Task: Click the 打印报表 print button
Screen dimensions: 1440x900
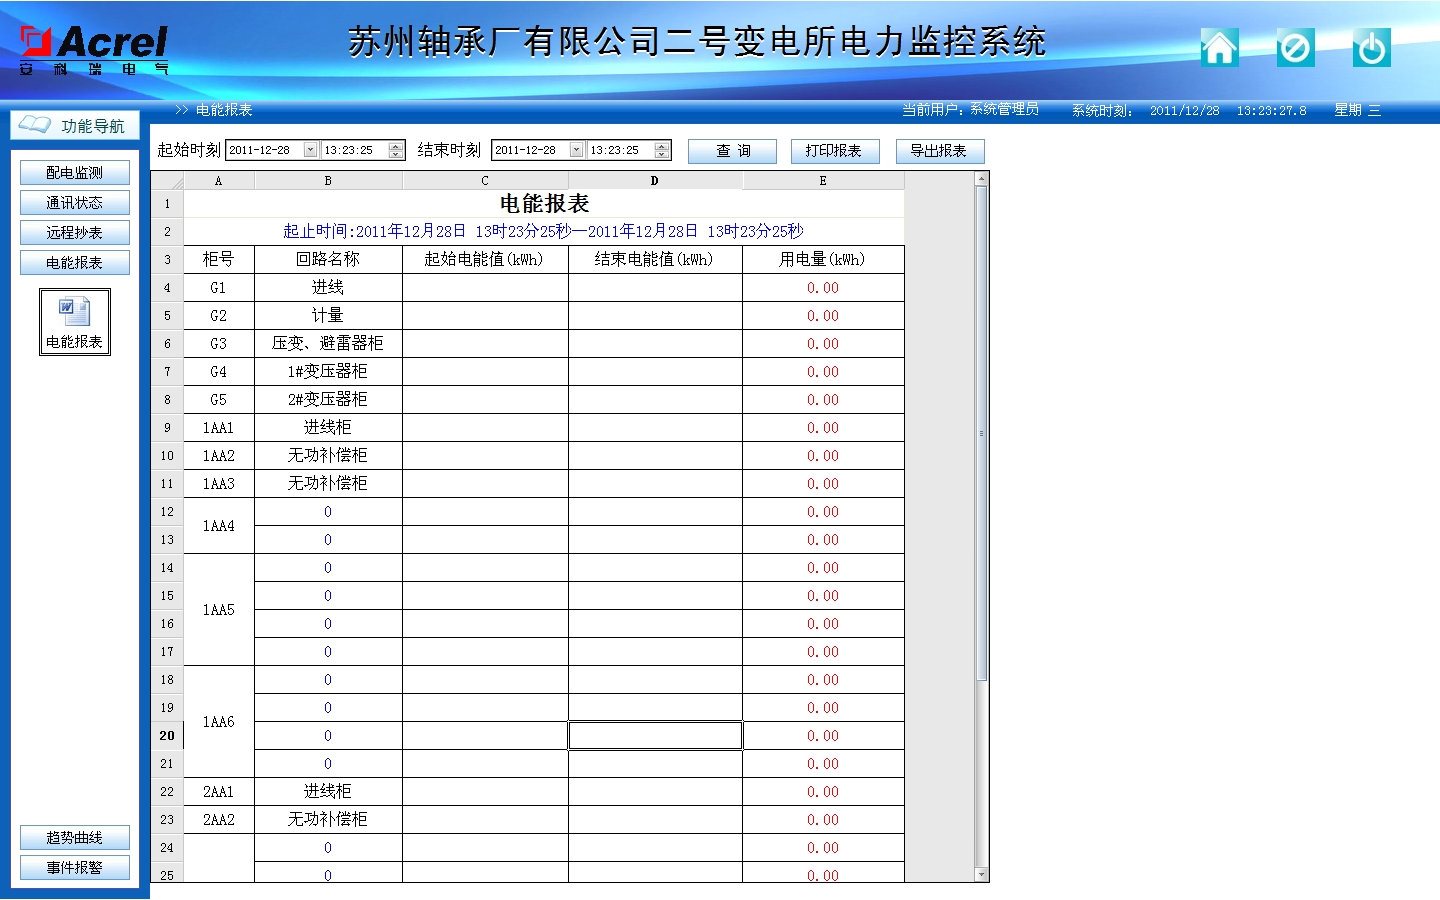Action: [x=834, y=151]
